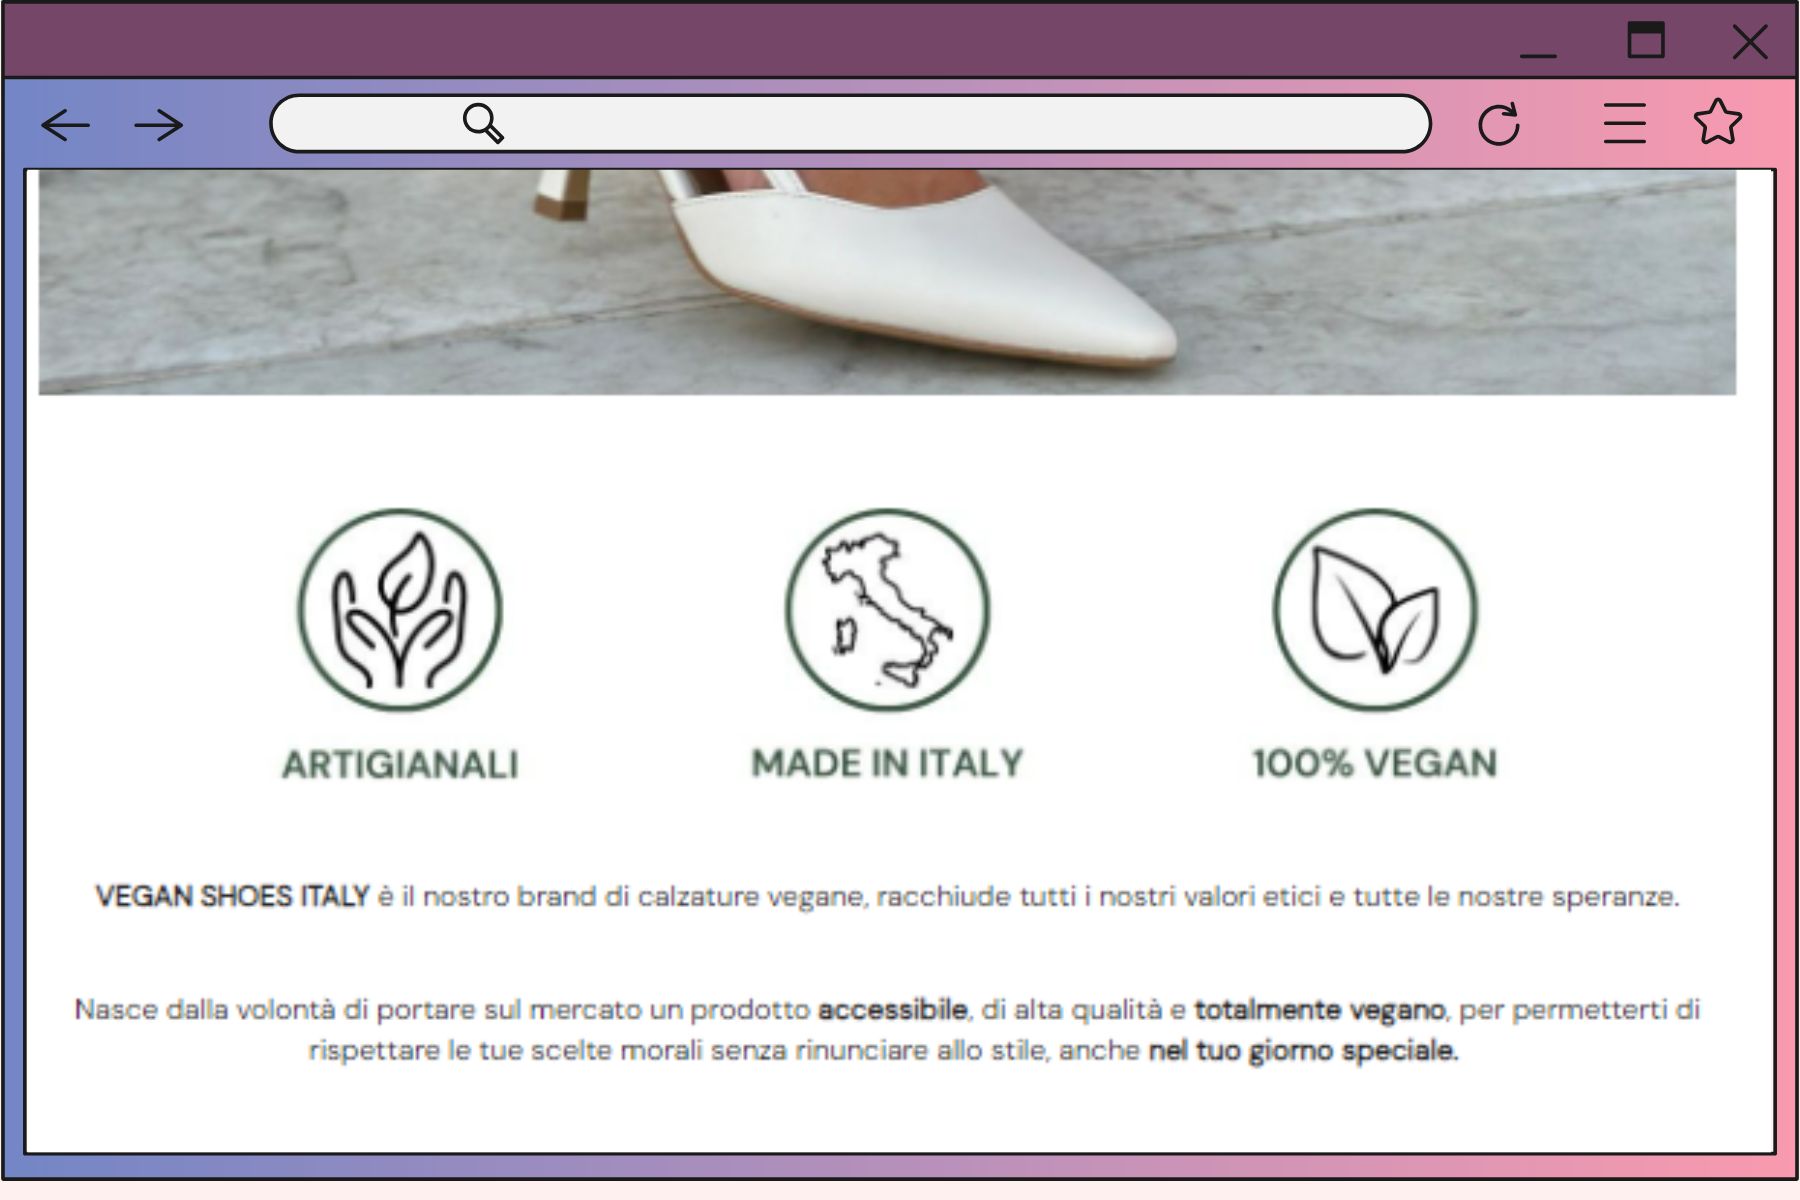Bookmark the page with the star icon
The image size is (1800, 1200).
(x=1718, y=122)
